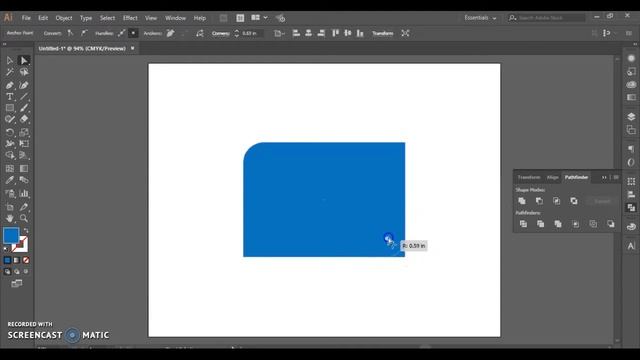Apply Intersect shape mode

coord(556,201)
